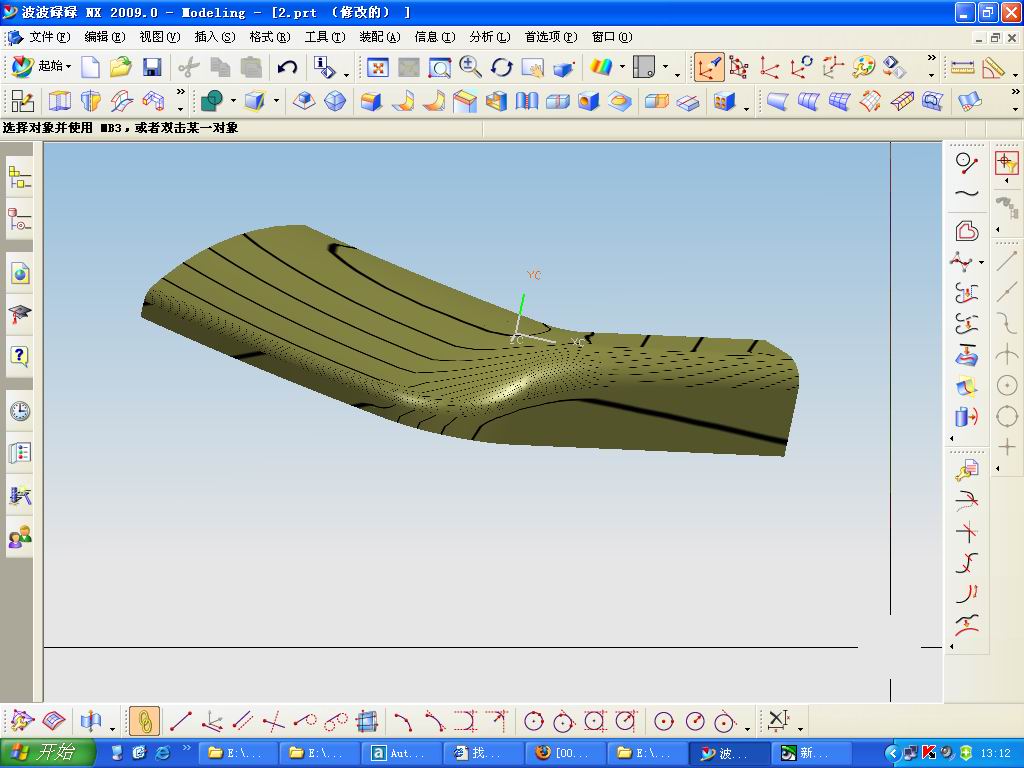The width and height of the screenshot is (1024, 768).
Task: Open the dropdown beside the blue datum cube icon
Action: (x=276, y=101)
